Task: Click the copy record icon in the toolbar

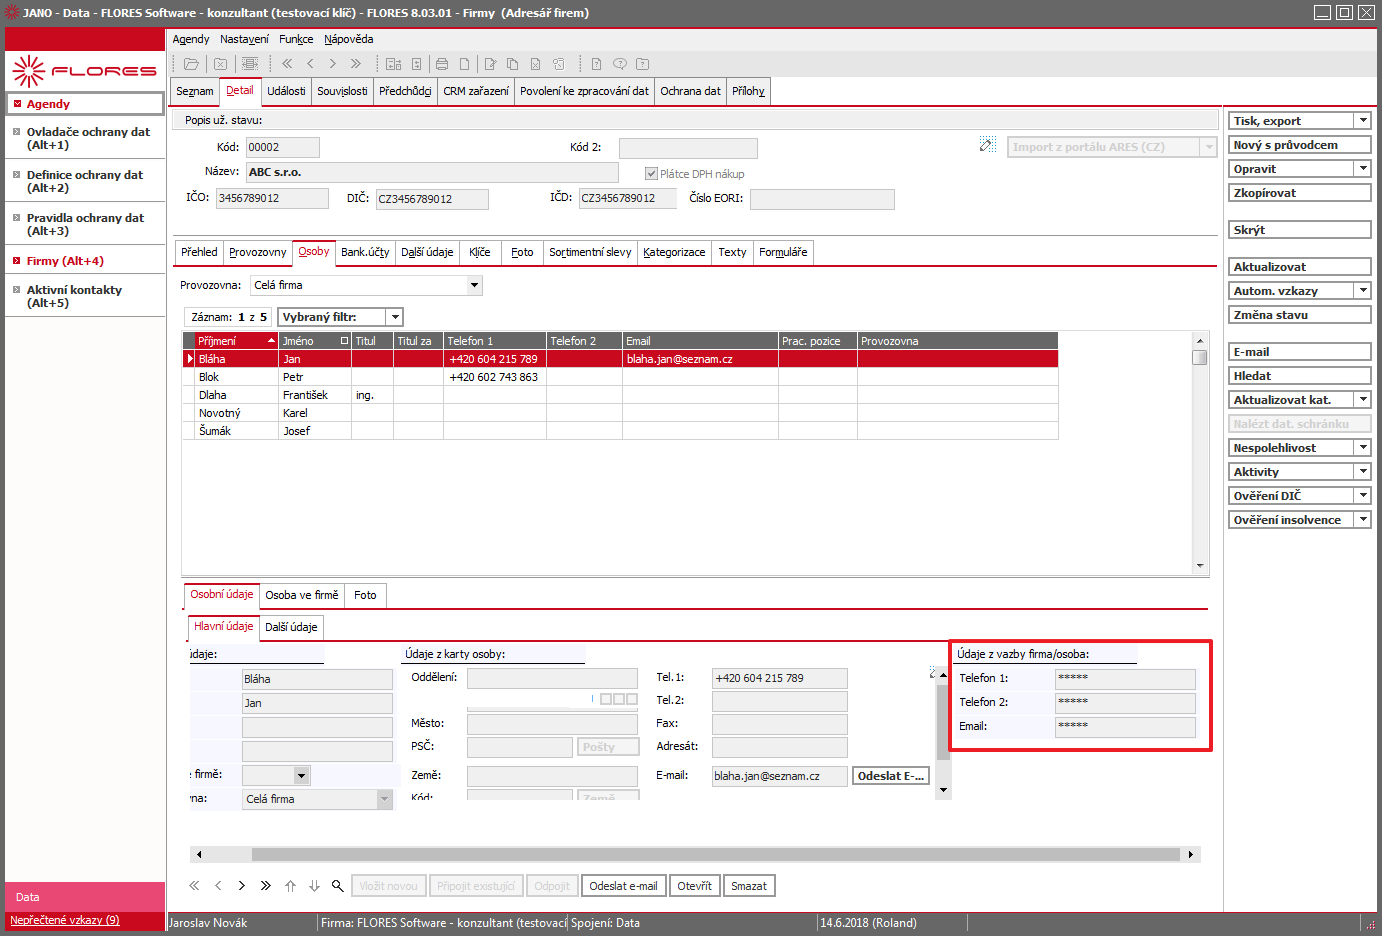Action: [512, 64]
